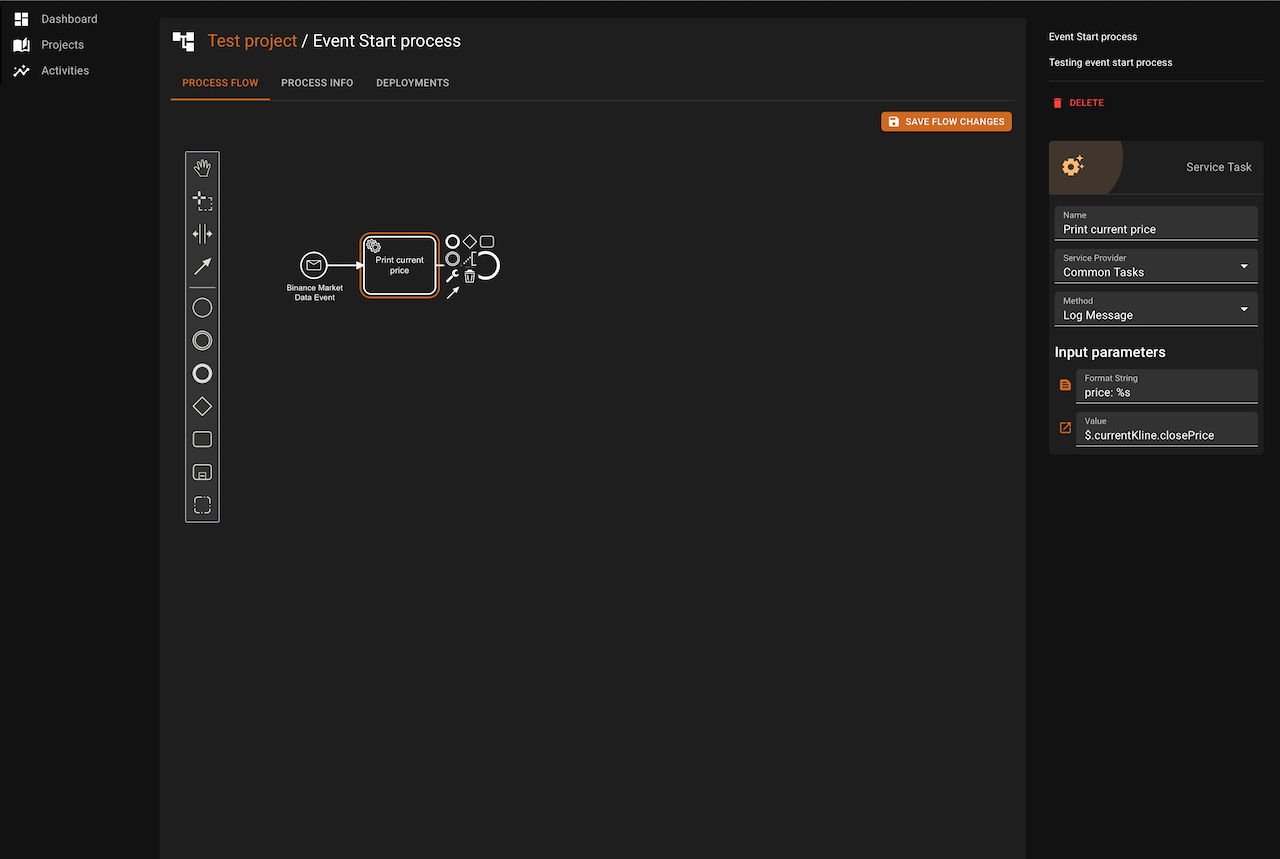Image resolution: width=1280 pixels, height=859 pixels.
Task: Pick the global connect arrow tool
Action: 202,266
